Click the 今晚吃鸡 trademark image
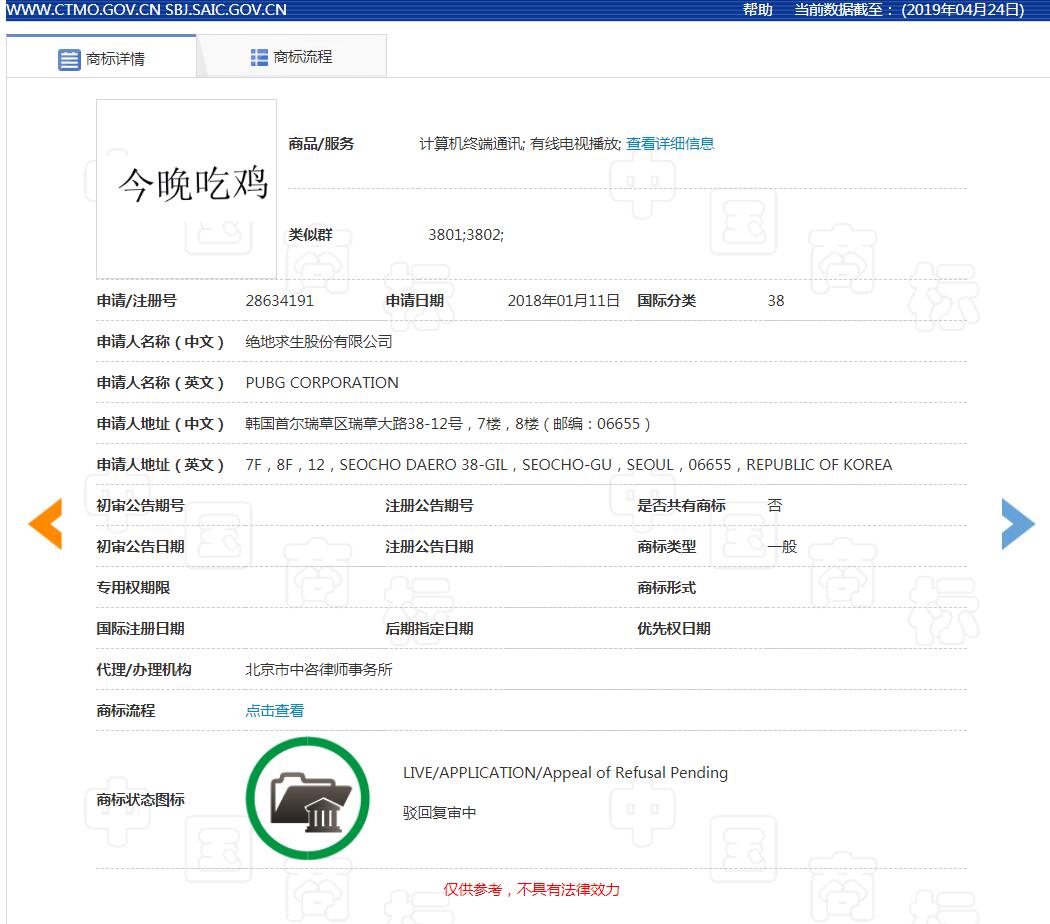This screenshot has width=1050, height=924. [x=187, y=188]
